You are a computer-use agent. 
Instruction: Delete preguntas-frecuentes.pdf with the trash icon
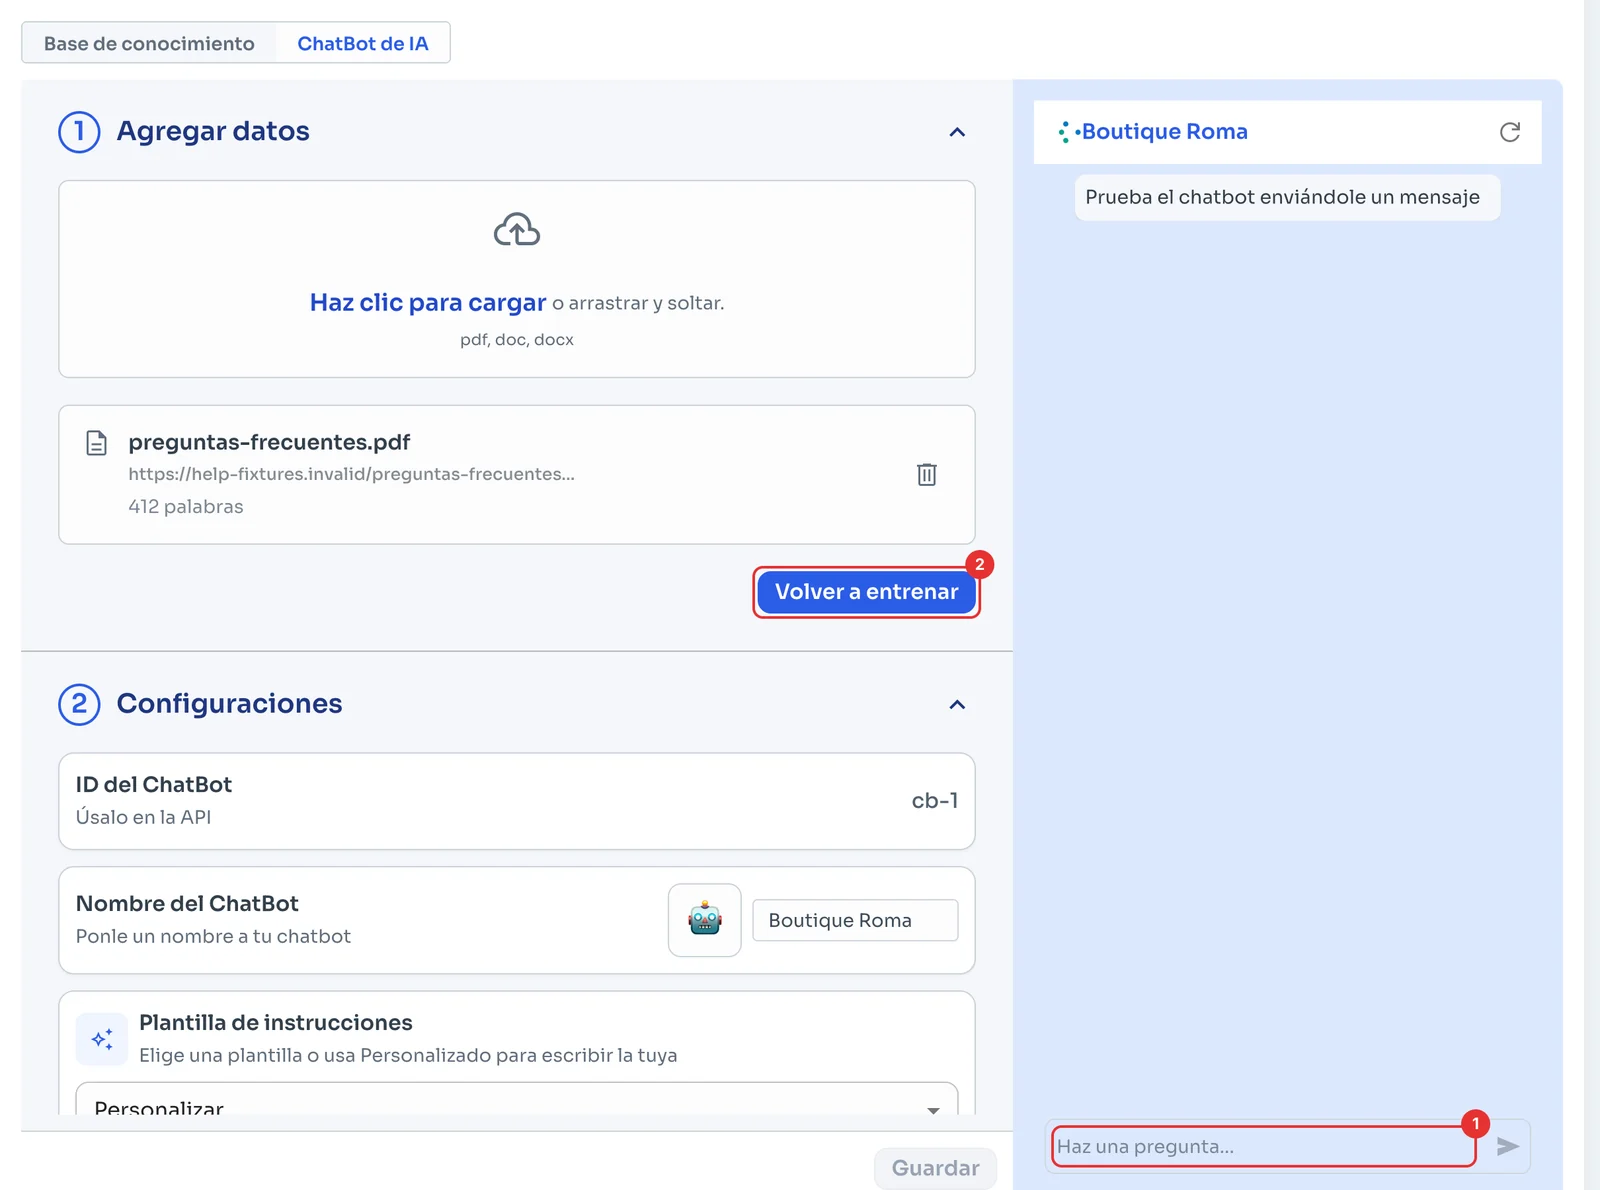[x=927, y=474]
